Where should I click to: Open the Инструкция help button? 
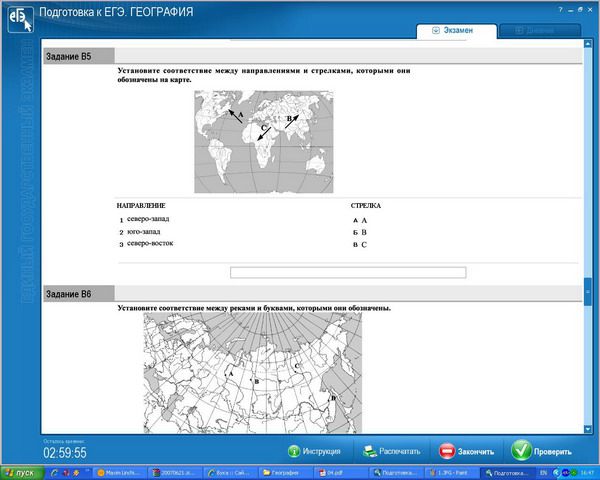coord(314,451)
